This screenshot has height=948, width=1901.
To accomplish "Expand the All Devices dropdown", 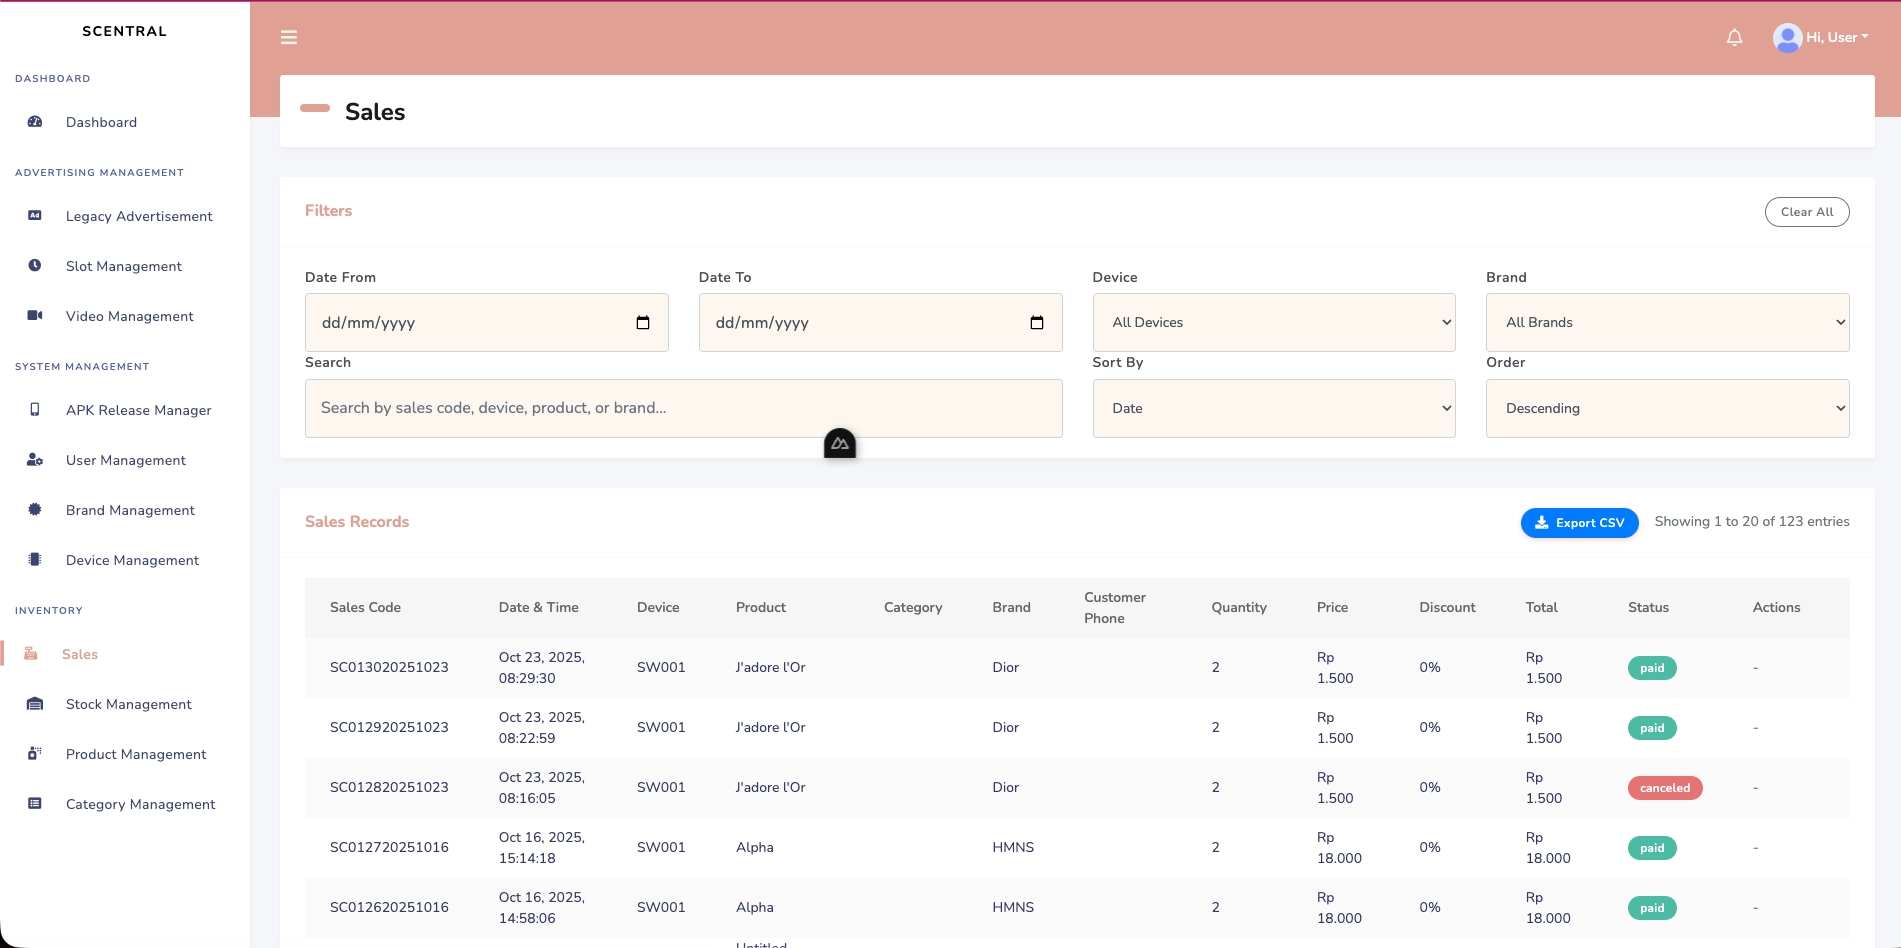I will coord(1273,323).
